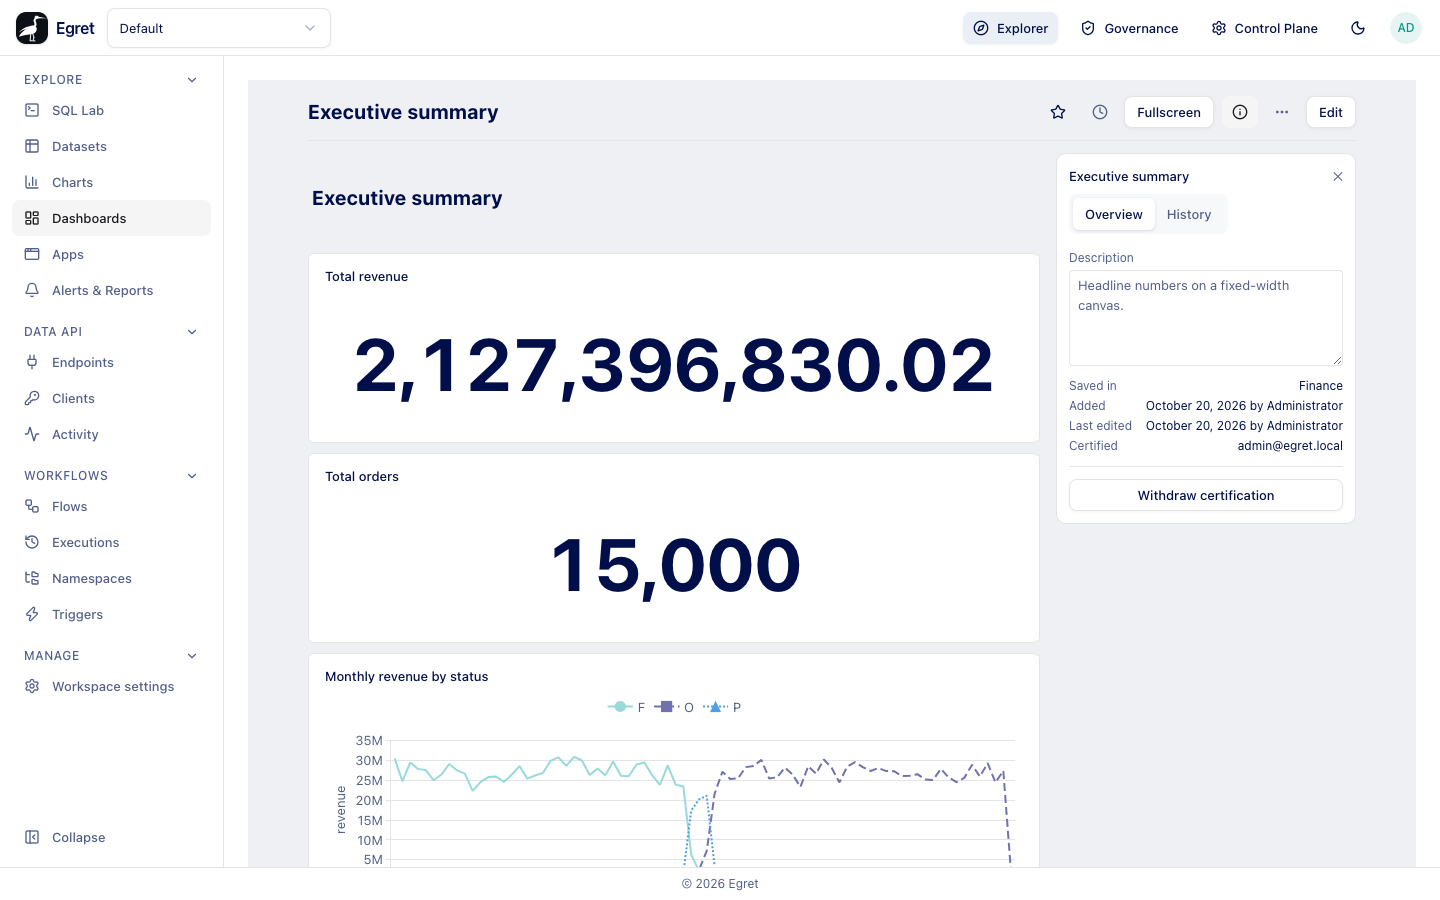Viewport: 1440px width, 900px height.
Task: Open the more options ellipsis menu
Action: [x=1282, y=112]
